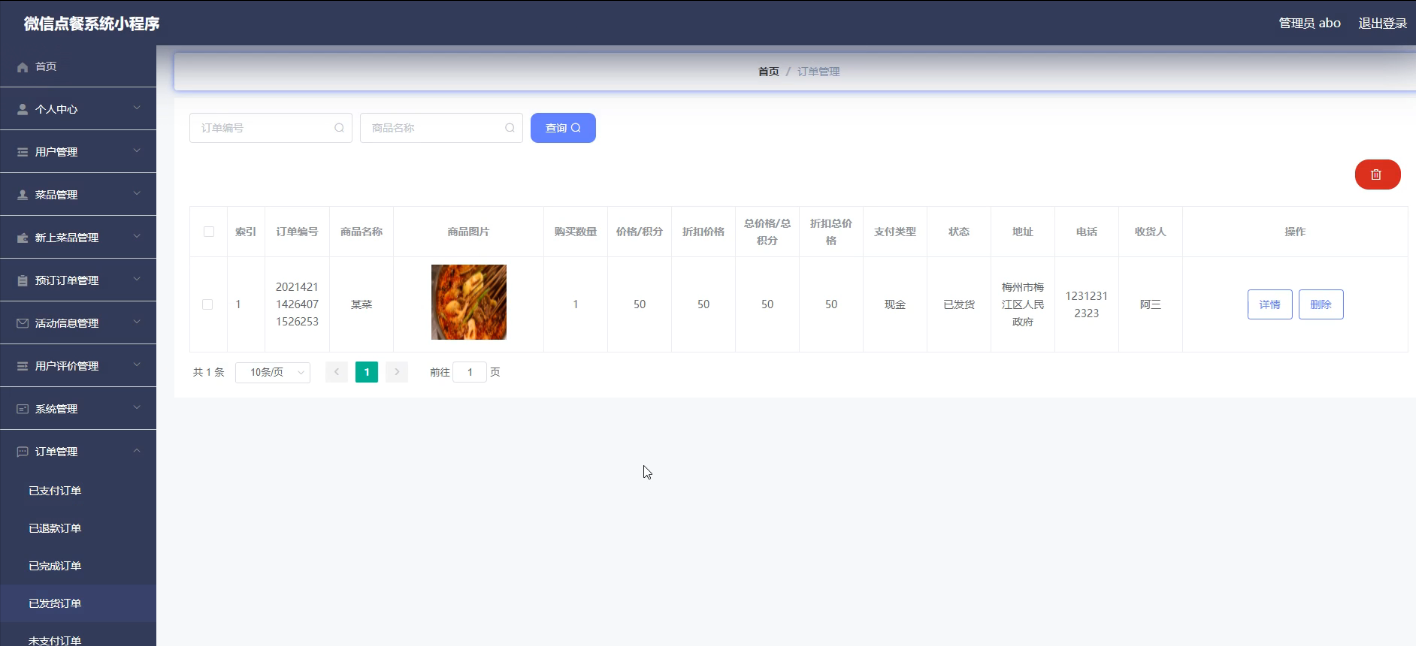Click the 管理员 abo account label
This screenshot has height=646, width=1416.
click(x=1309, y=23)
